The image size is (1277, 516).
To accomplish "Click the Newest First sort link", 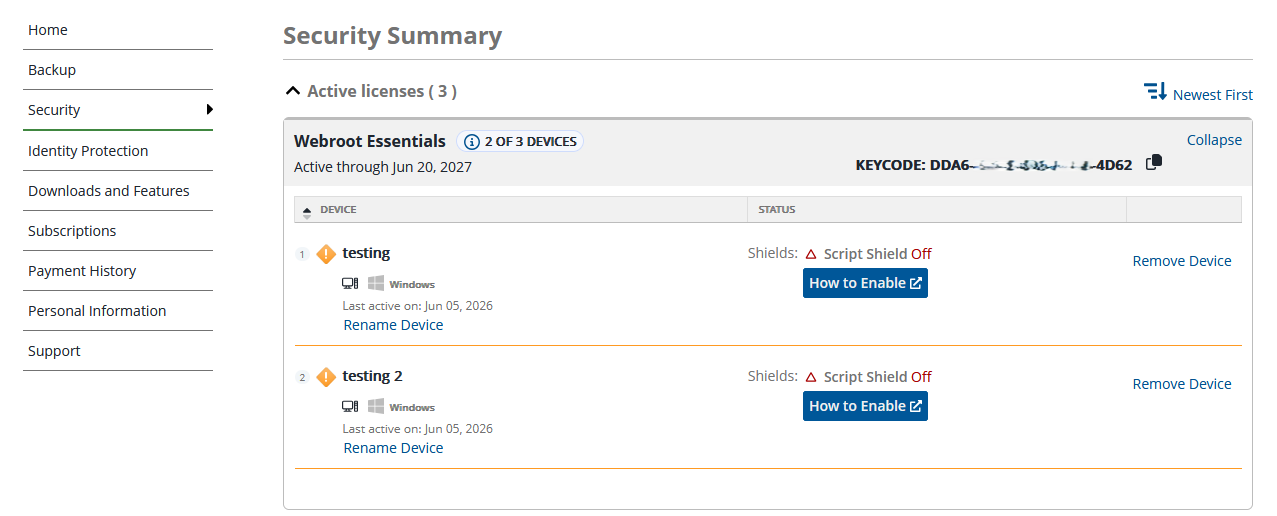I will [1213, 95].
